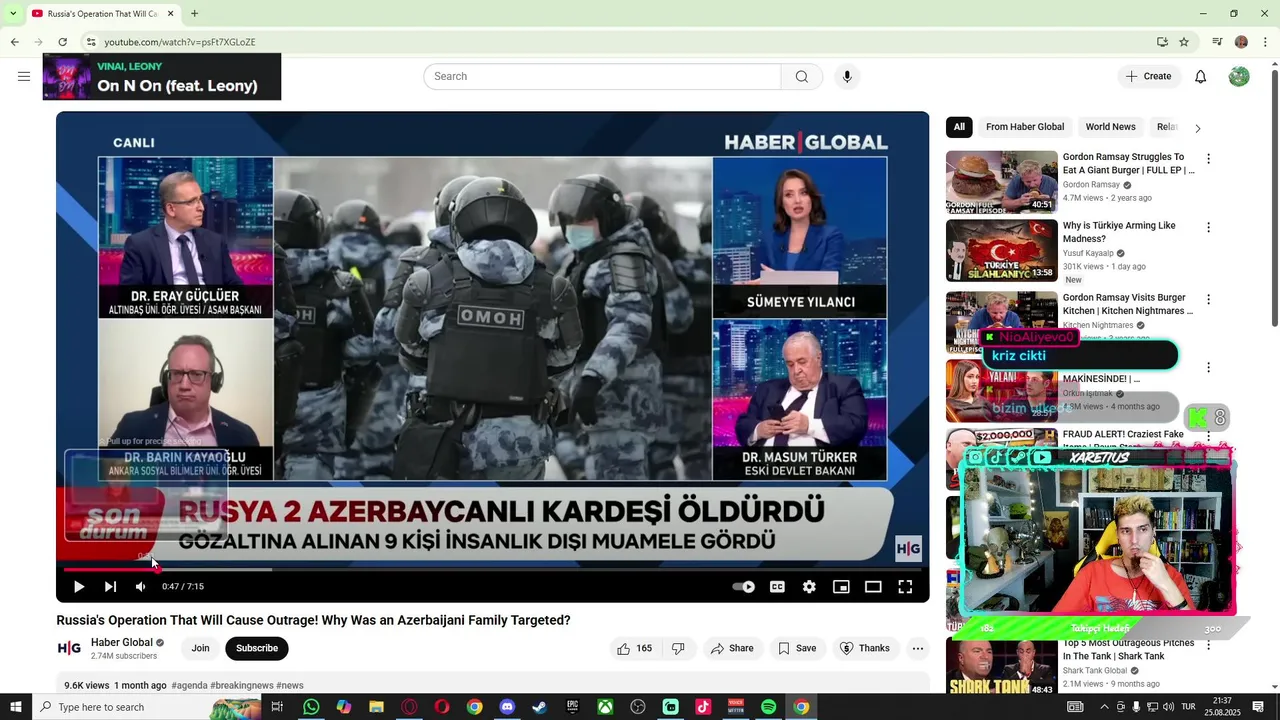Go back to the previous page
The image size is (1280, 720).
coord(14,42)
